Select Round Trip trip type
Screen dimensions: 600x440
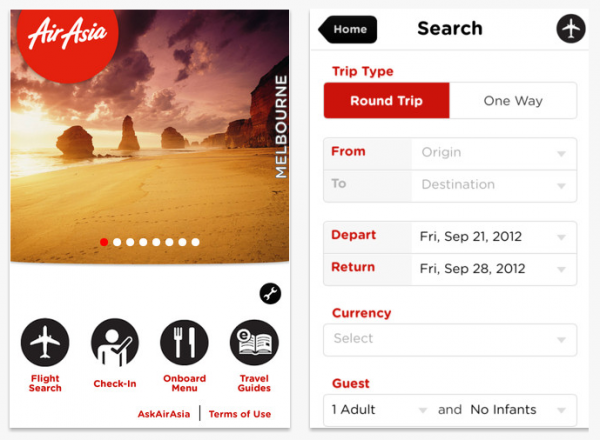coord(386,101)
